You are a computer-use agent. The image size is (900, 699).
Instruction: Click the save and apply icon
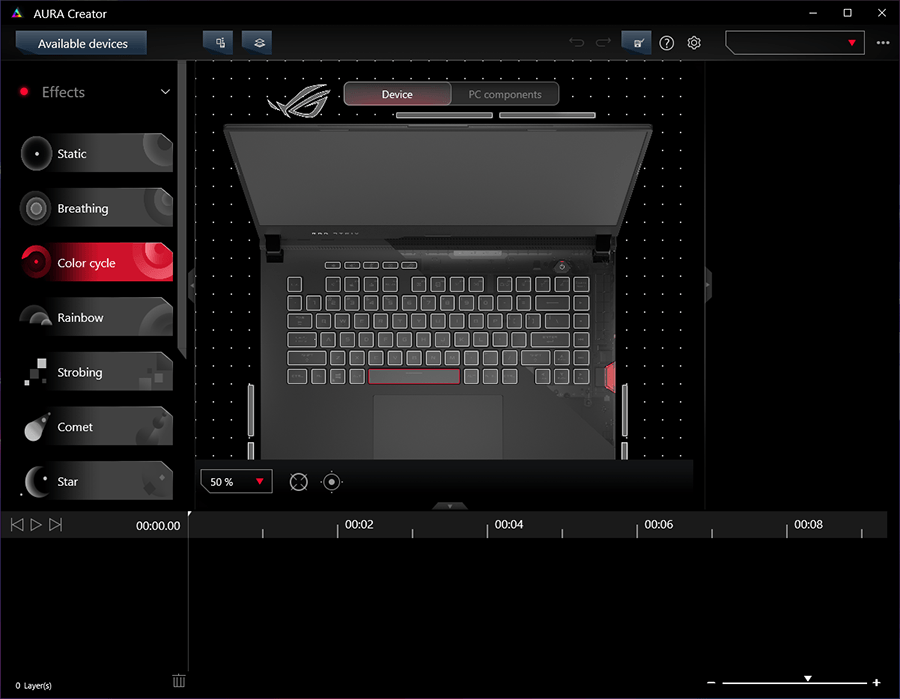click(x=637, y=42)
